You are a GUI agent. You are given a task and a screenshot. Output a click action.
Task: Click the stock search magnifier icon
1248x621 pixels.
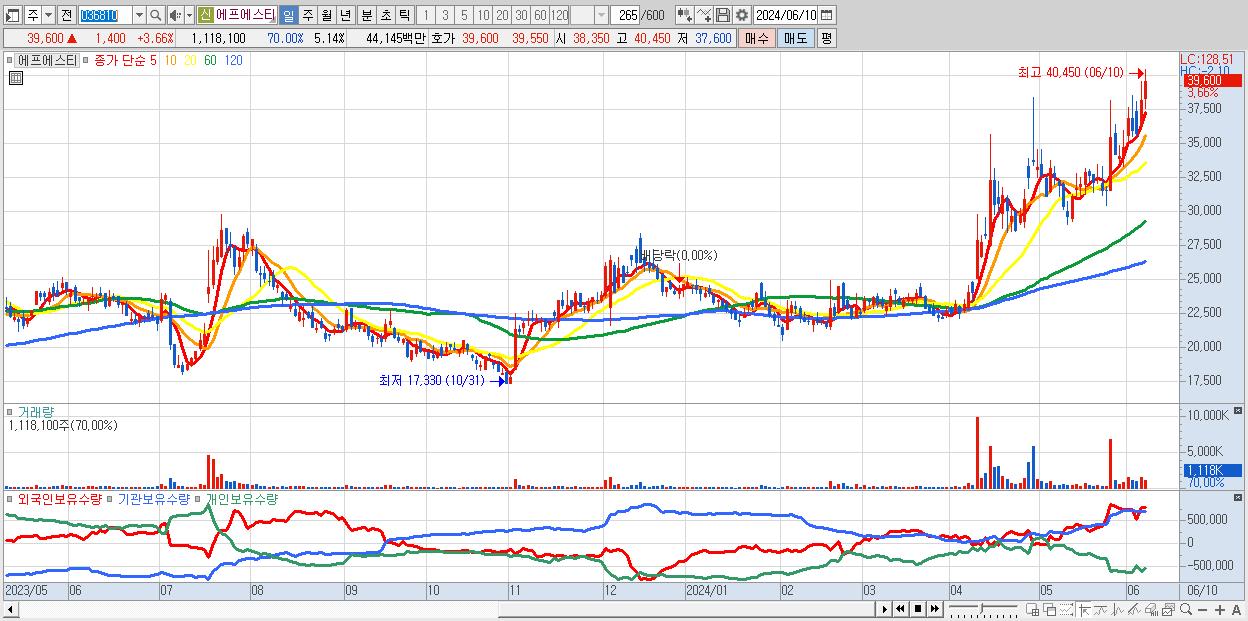coord(156,15)
